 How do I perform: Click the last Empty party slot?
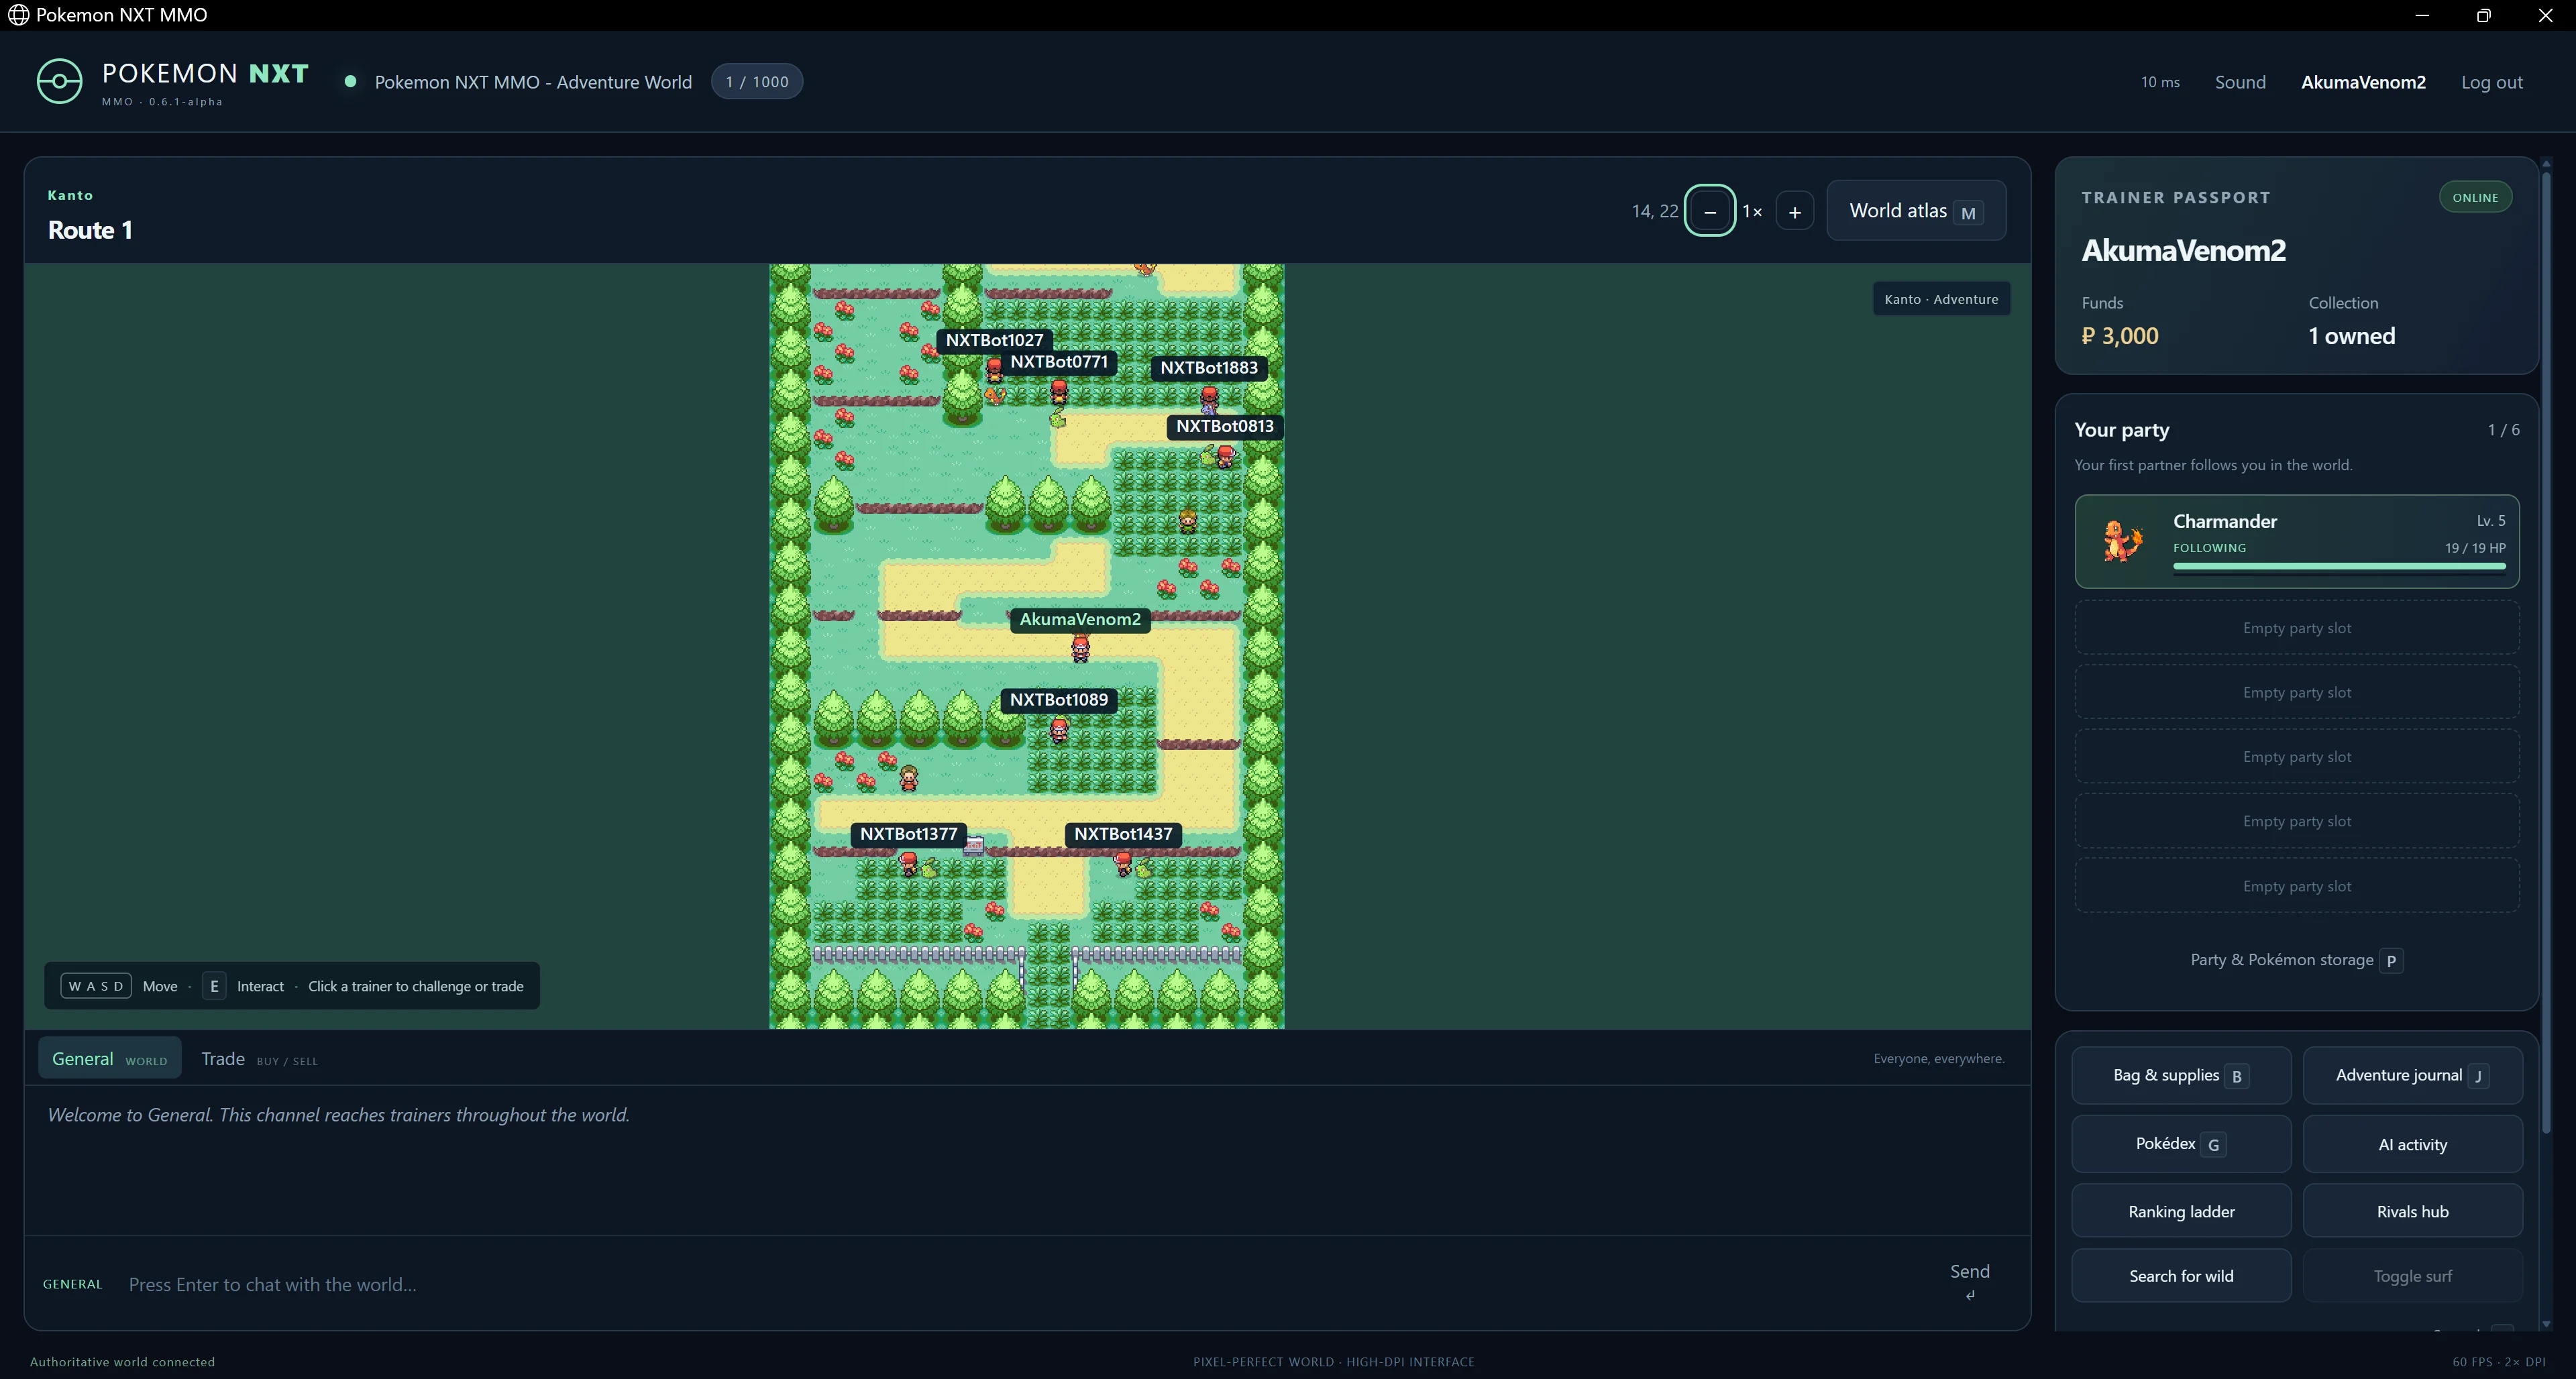[x=2296, y=886]
